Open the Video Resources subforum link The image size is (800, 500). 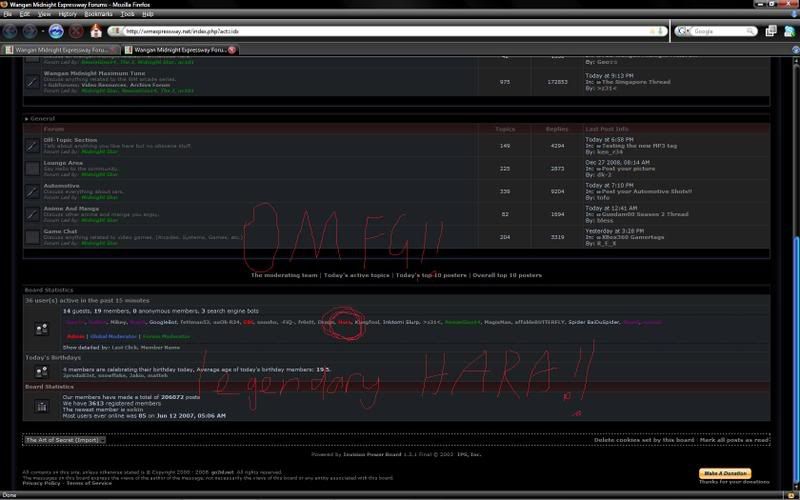tap(102, 85)
